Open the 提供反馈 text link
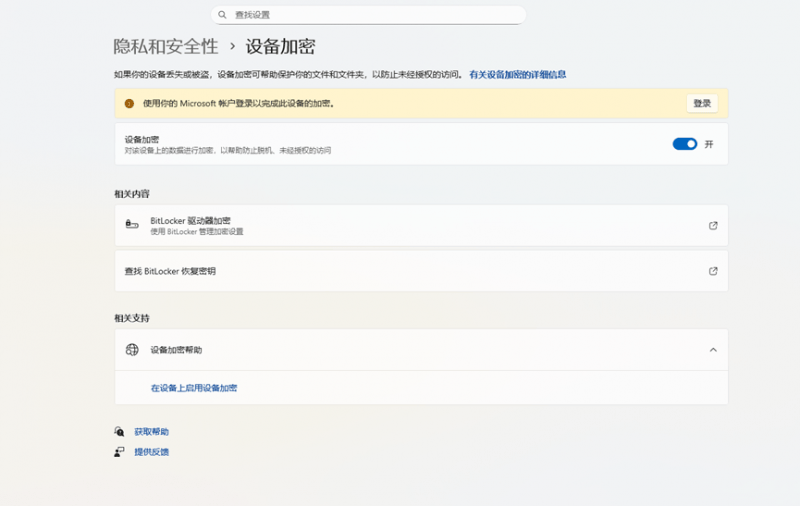The height and width of the screenshot is (506, 800). [x=152, y=452]
